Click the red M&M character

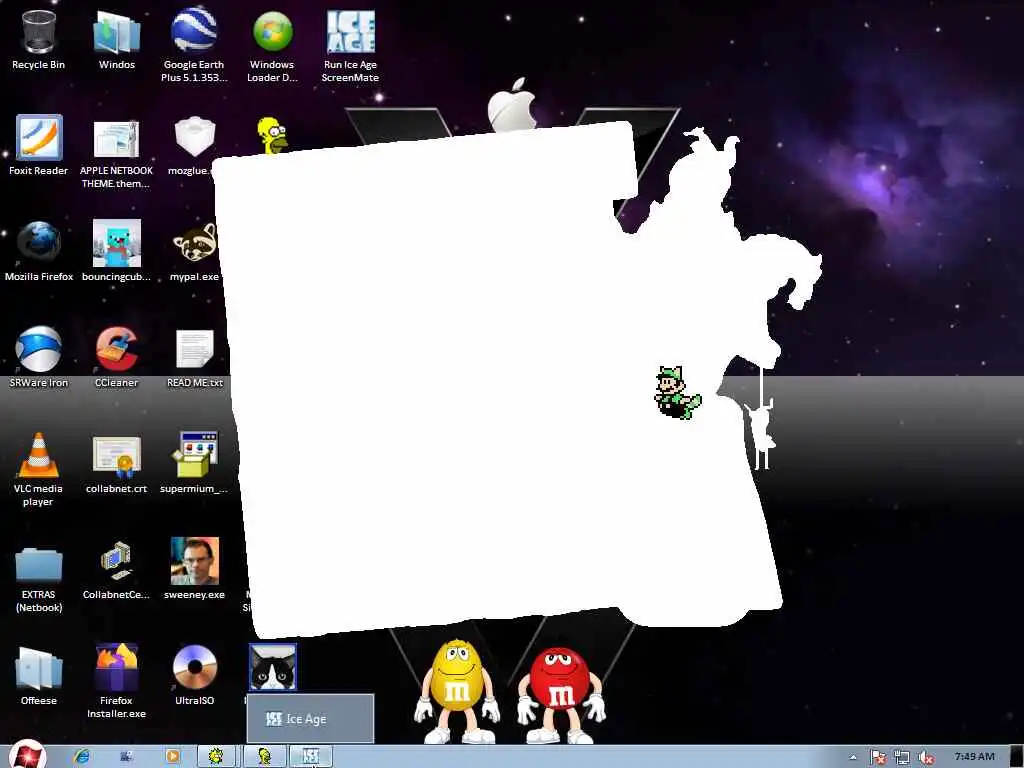click(561, 695)
